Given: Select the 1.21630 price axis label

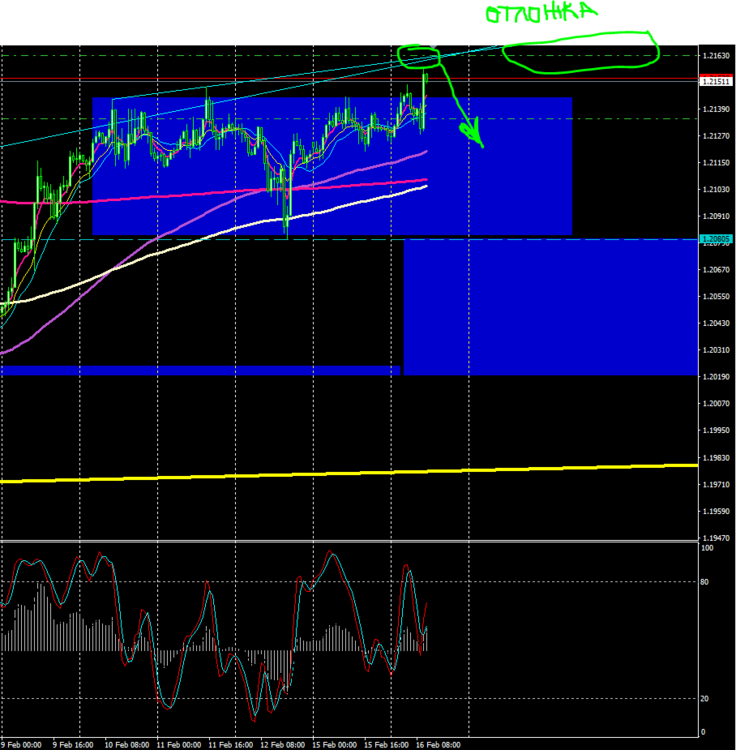Looking at the screenshot, I should click(716, 56).
